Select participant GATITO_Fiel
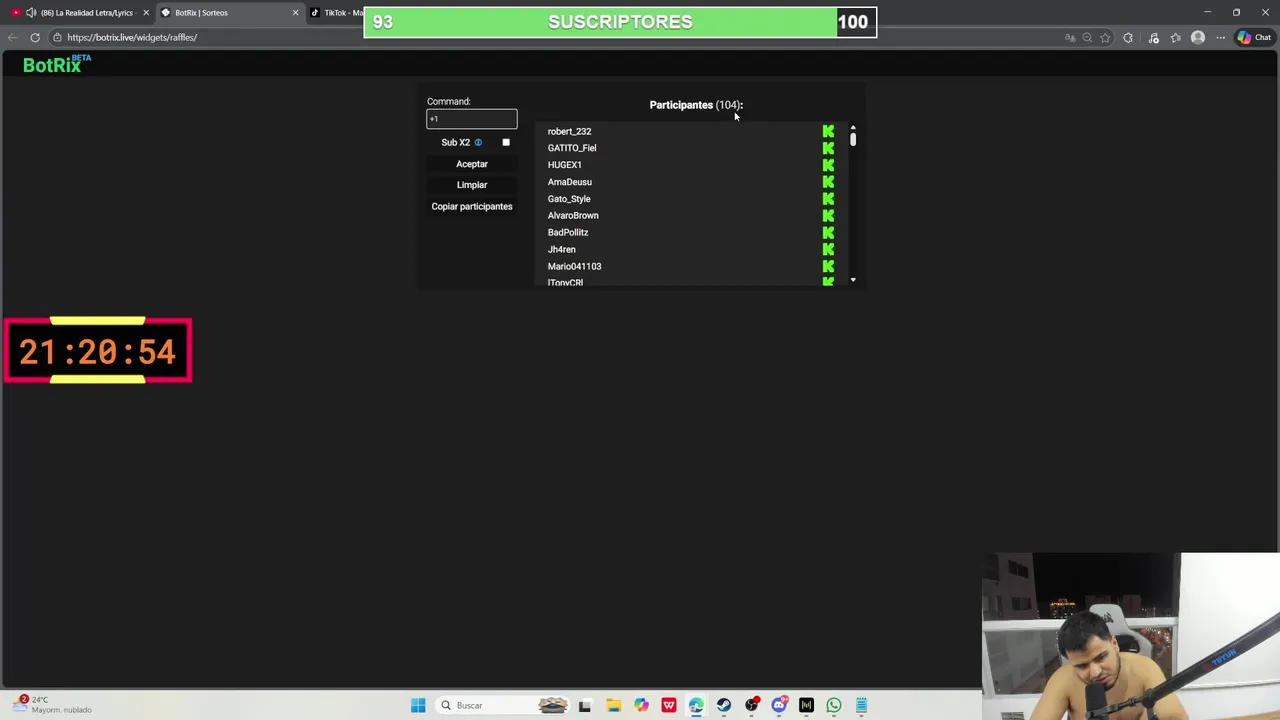 (572, 148)
